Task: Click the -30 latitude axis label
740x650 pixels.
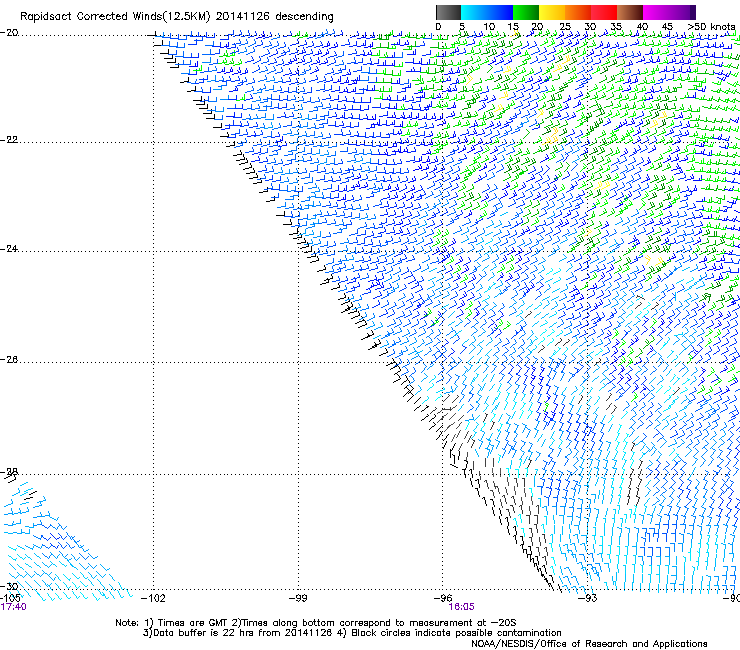Action: pyautogui.click(x=9, y=586)
